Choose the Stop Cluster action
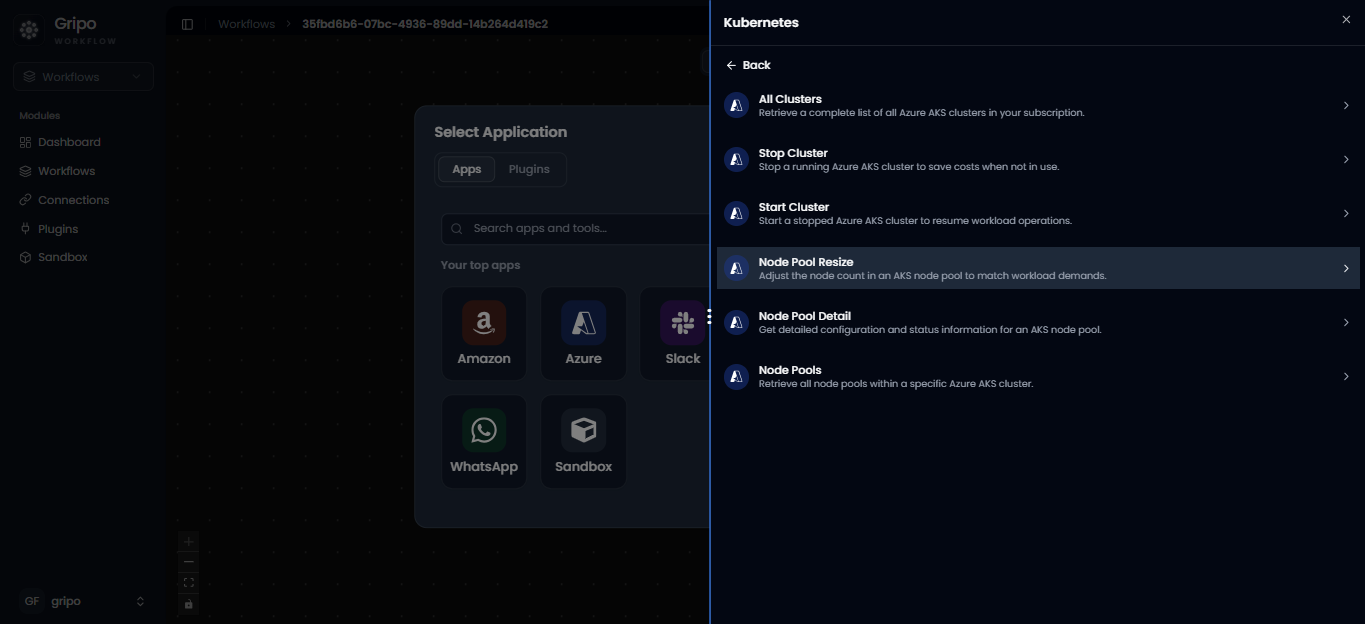 click(x=1038, y=159)
